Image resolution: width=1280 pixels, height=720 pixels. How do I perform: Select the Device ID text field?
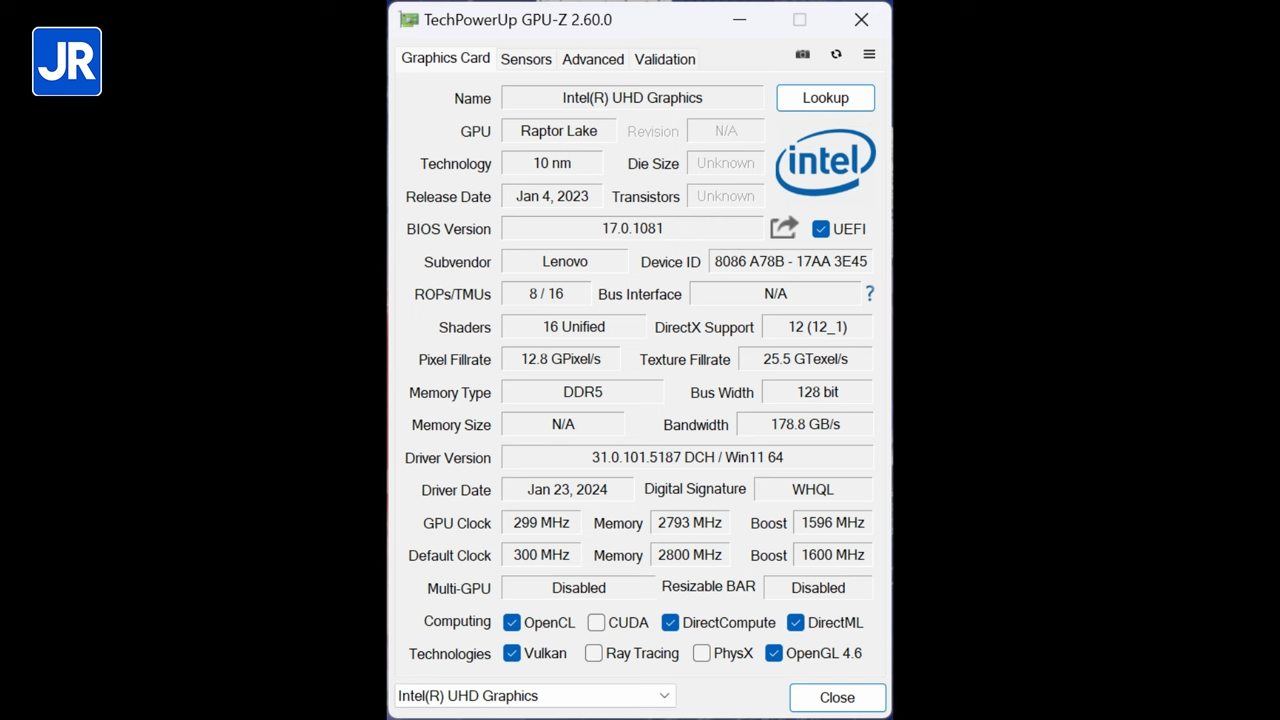pos(790,261)
